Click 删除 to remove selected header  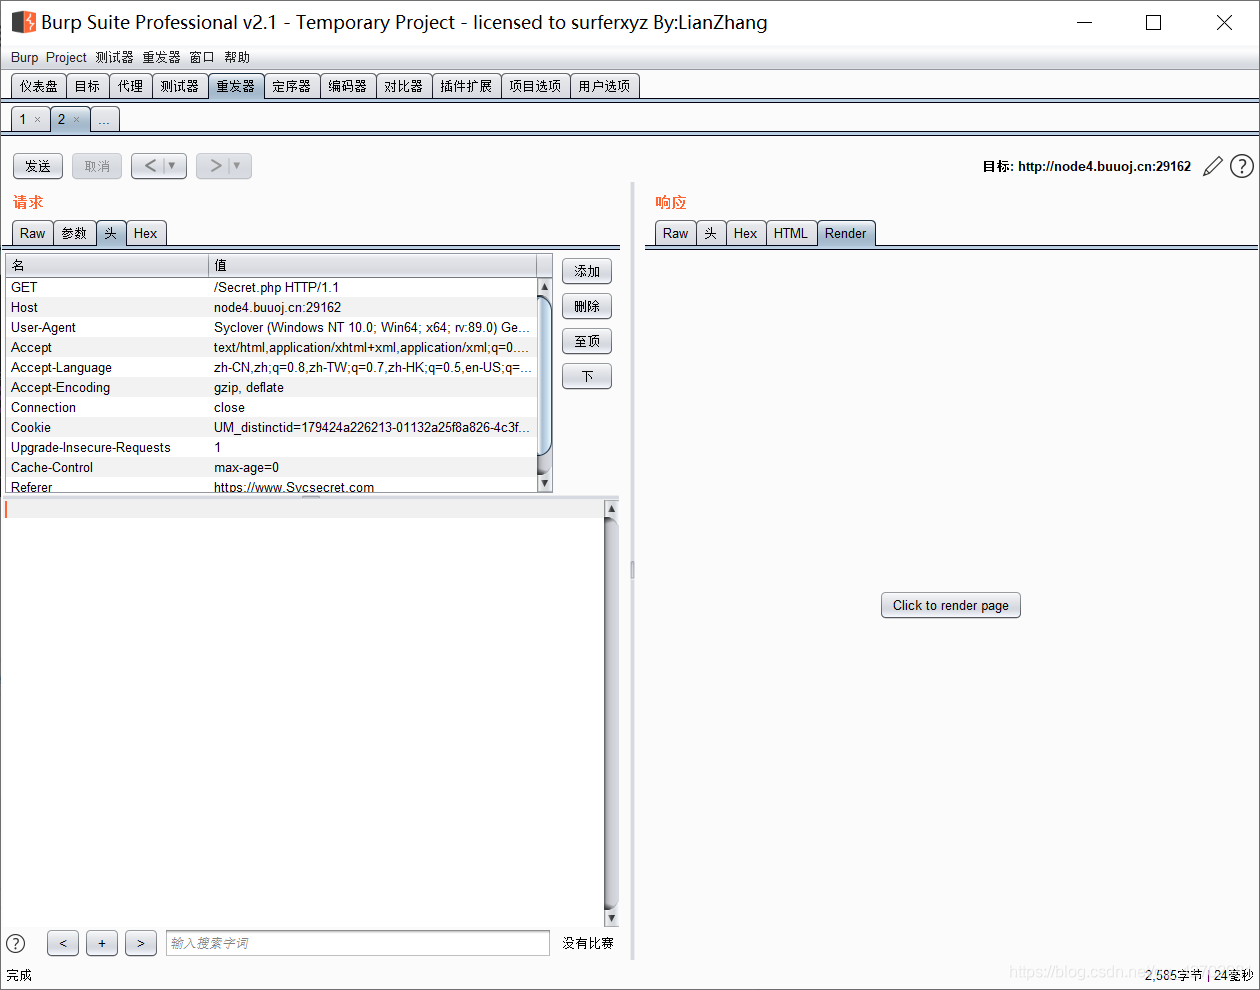click(x=587, y=306)
